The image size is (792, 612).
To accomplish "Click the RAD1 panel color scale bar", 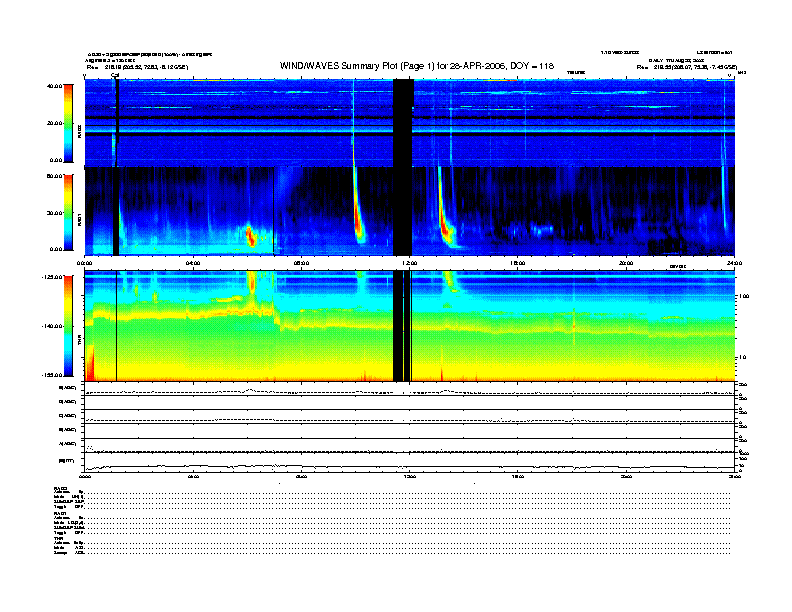I will click(x=68, y=212).
